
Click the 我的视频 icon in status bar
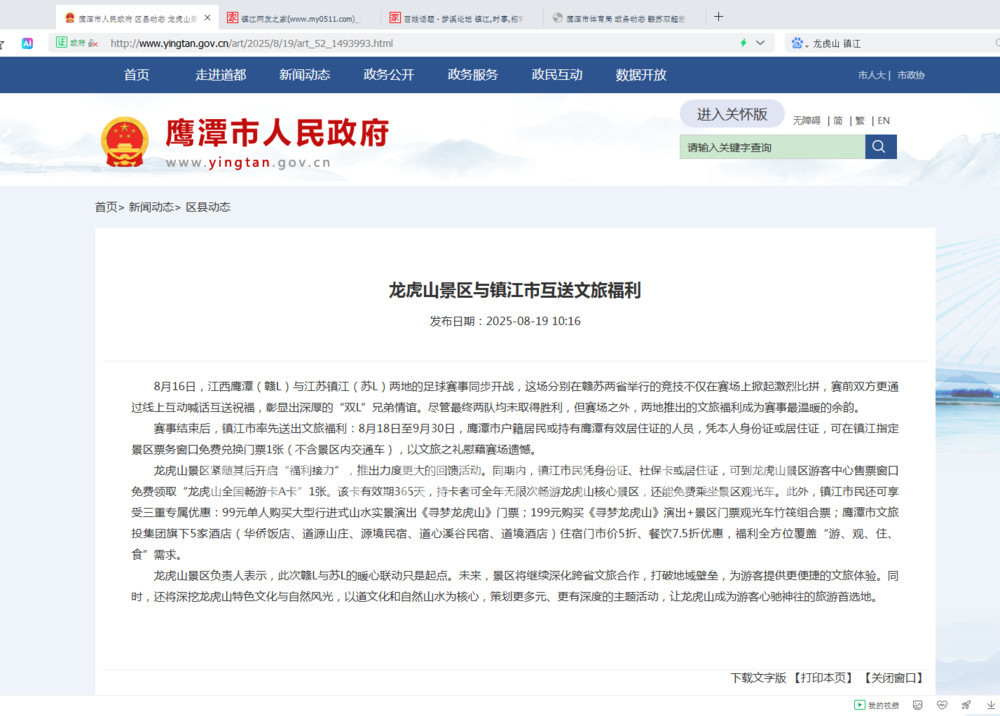click(859, 706)
